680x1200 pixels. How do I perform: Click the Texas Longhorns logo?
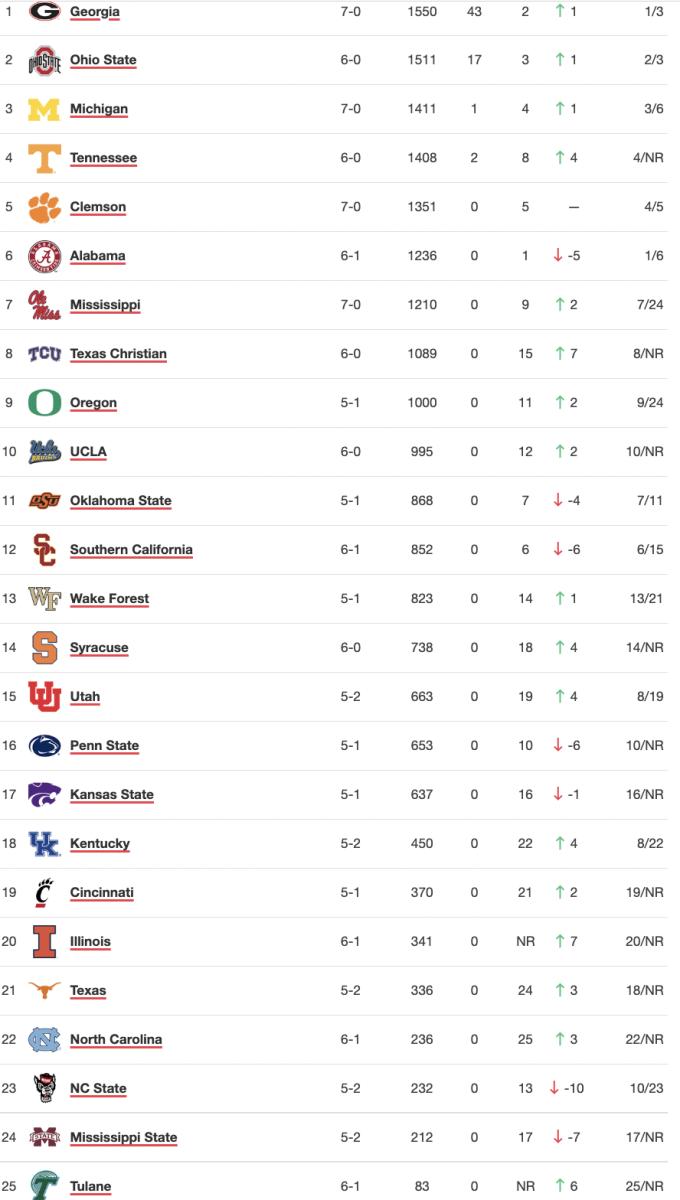coord(44,991)
